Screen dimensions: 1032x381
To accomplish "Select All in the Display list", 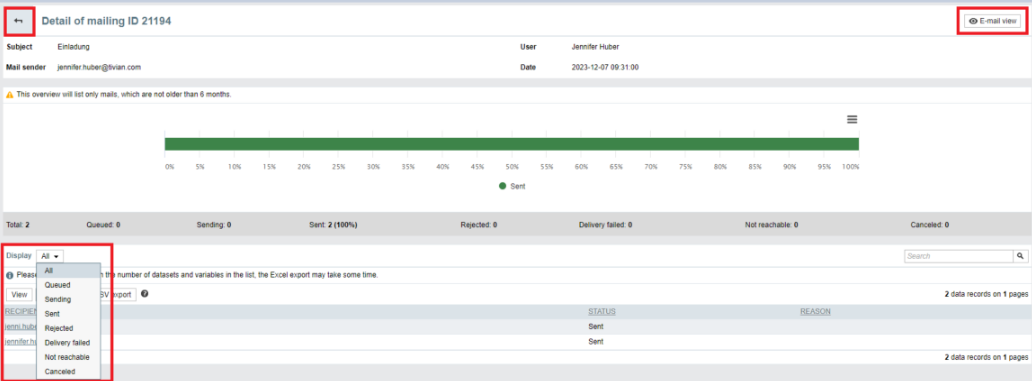I will coord(68,270).
